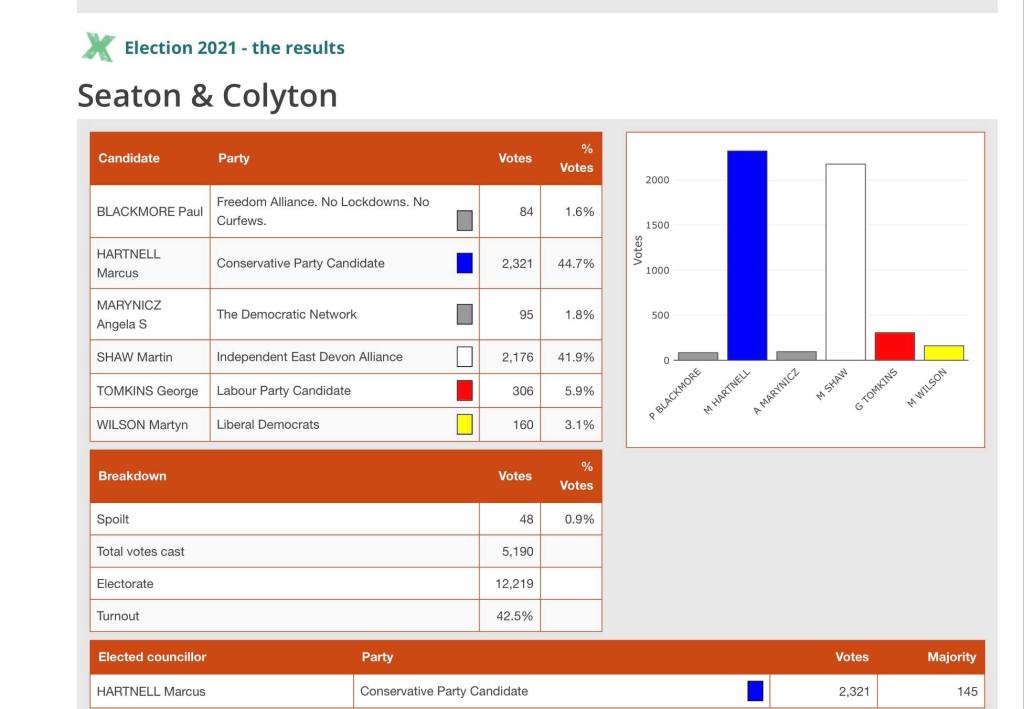Click the yellow Liberal Democrats color square

464,424
